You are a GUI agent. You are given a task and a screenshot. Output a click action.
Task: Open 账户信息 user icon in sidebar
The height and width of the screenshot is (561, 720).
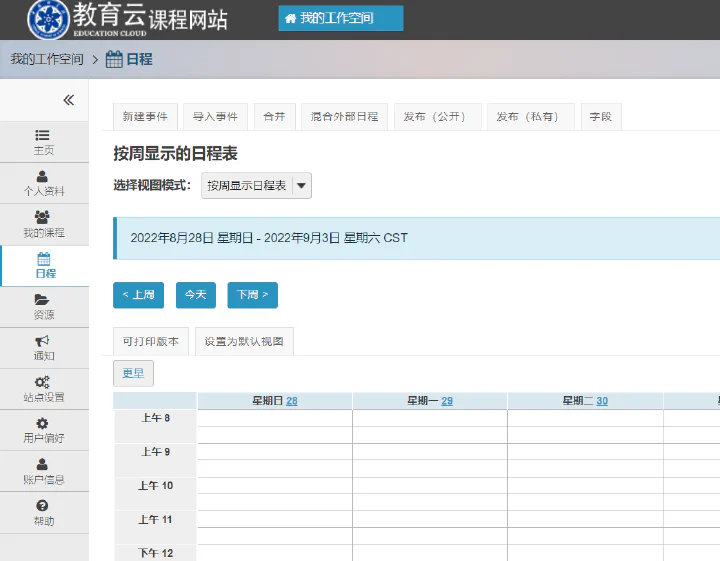point(42,464)
